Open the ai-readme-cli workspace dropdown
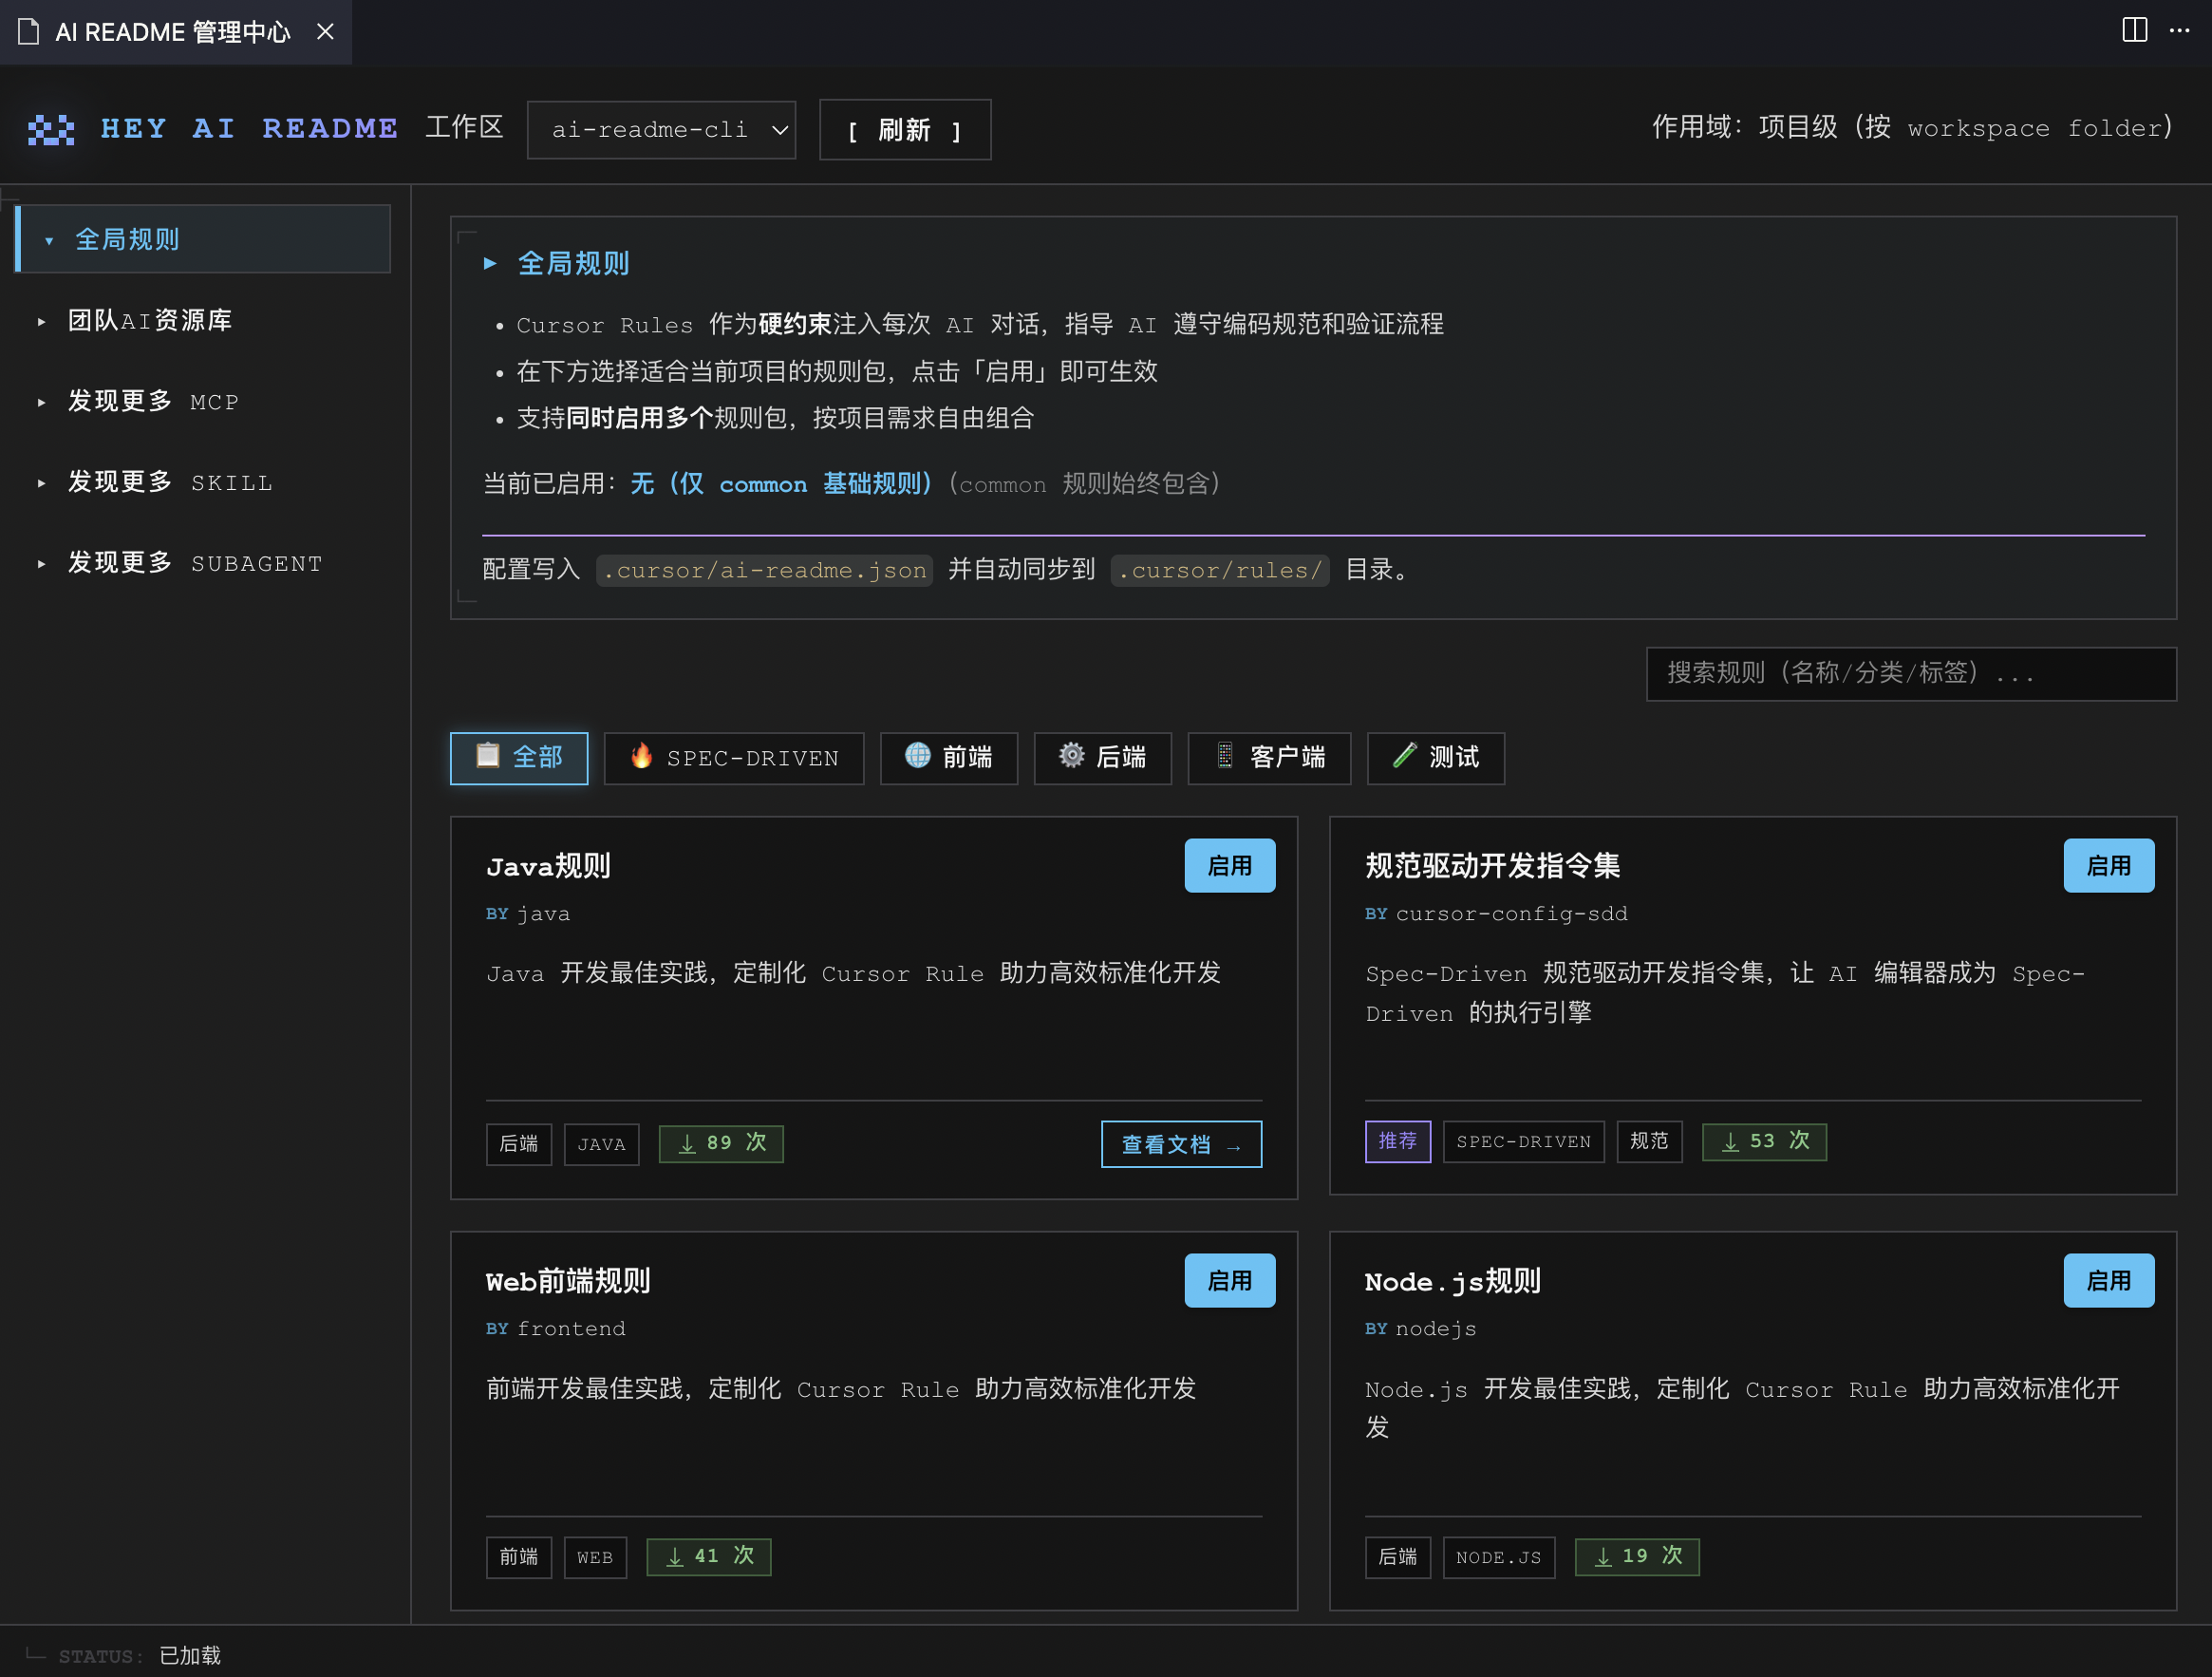The height and width of the screenshot is (1677, 2212). (x=661, y=130)
